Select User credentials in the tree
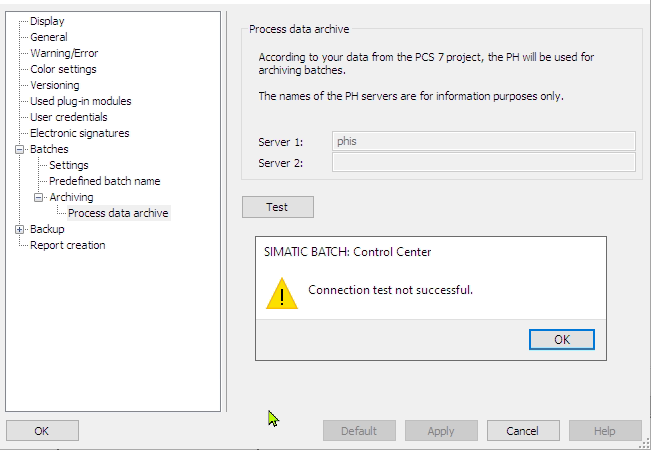This screenshot has width=651, height=450. pos(68,117)
